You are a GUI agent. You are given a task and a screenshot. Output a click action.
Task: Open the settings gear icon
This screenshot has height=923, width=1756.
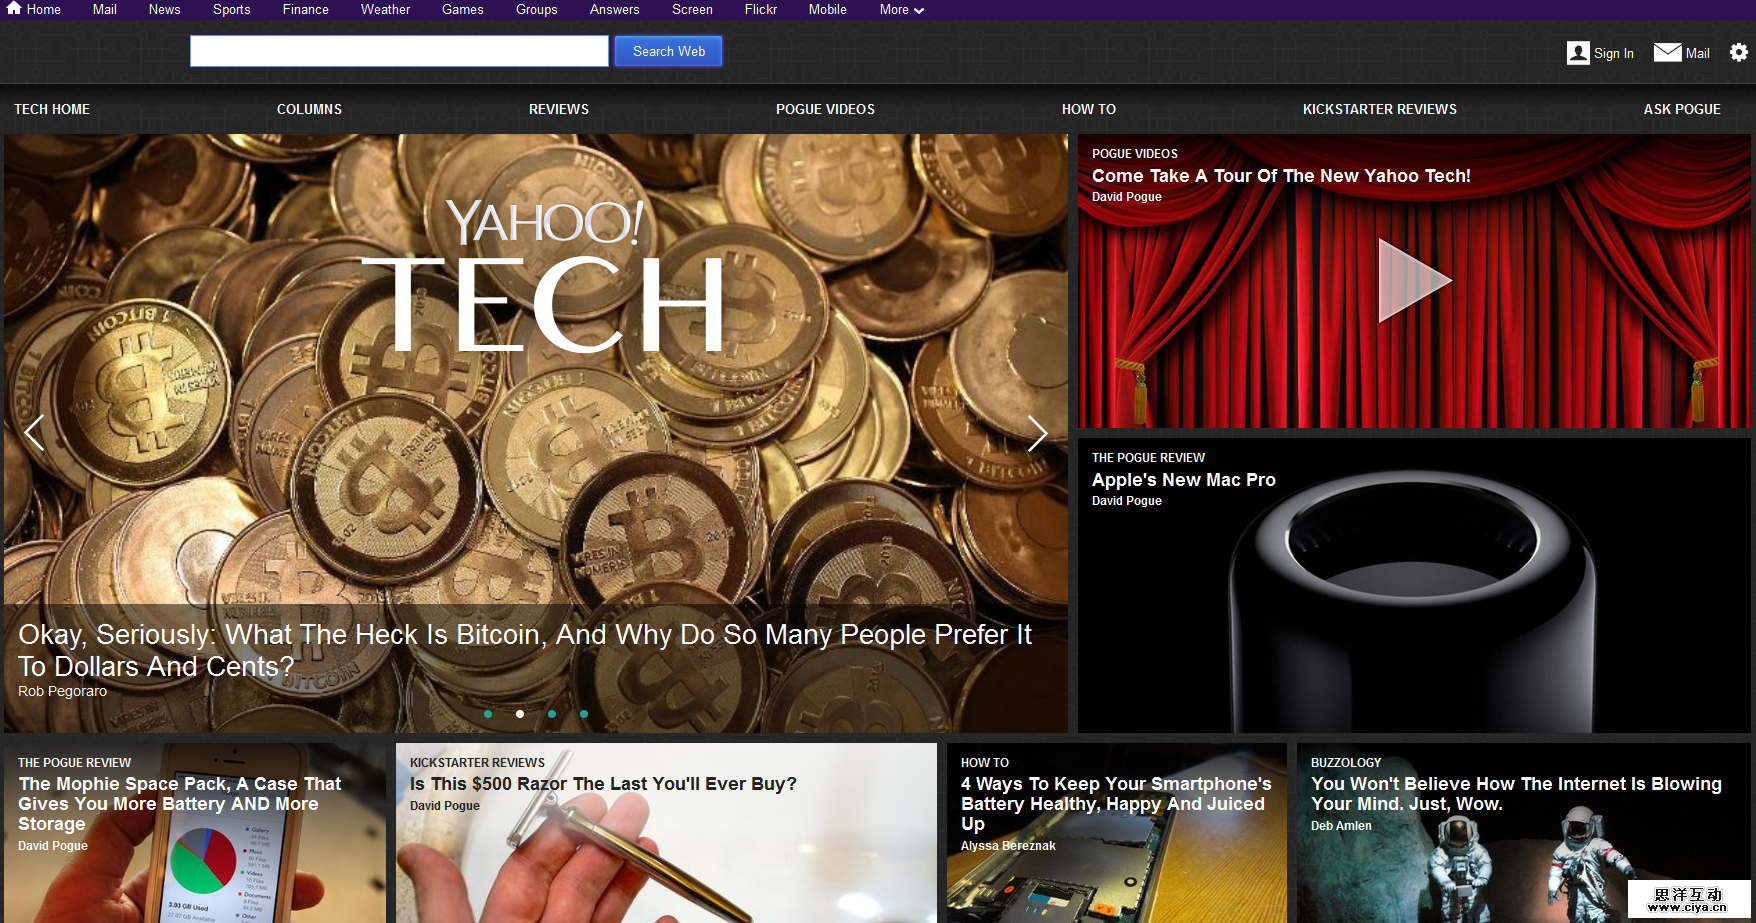[1739, 52]
